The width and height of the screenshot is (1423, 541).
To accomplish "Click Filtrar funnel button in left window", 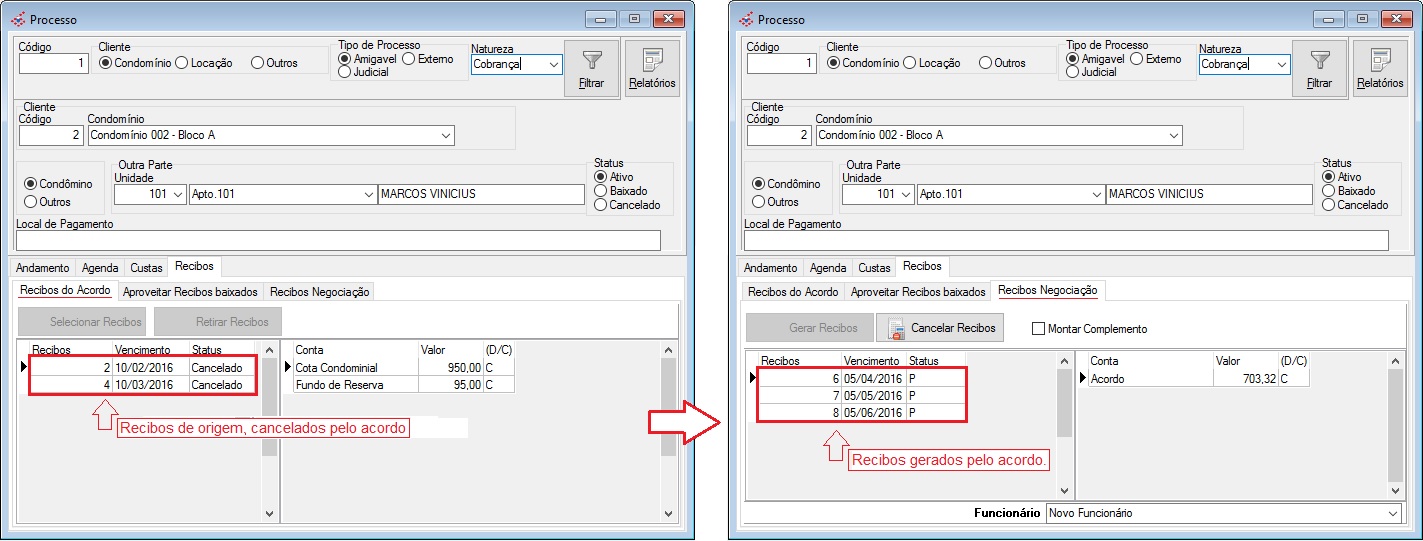I will (x=591, y=68).
